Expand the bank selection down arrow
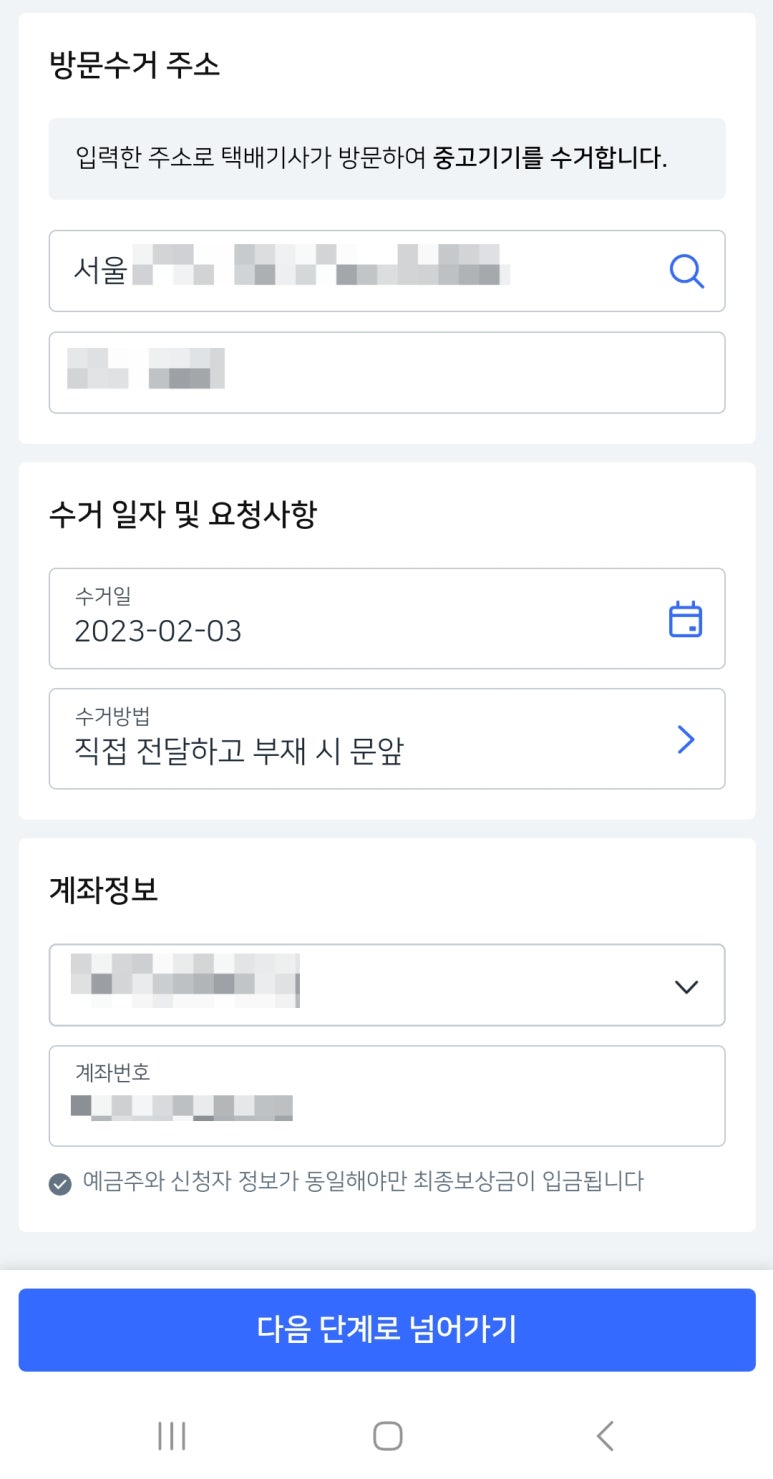Viewport: 773px width, 1479px height. point(685,986)
